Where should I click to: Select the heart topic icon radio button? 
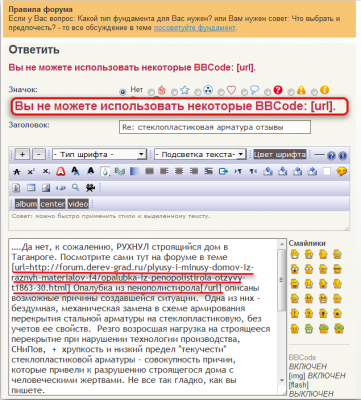221,91
